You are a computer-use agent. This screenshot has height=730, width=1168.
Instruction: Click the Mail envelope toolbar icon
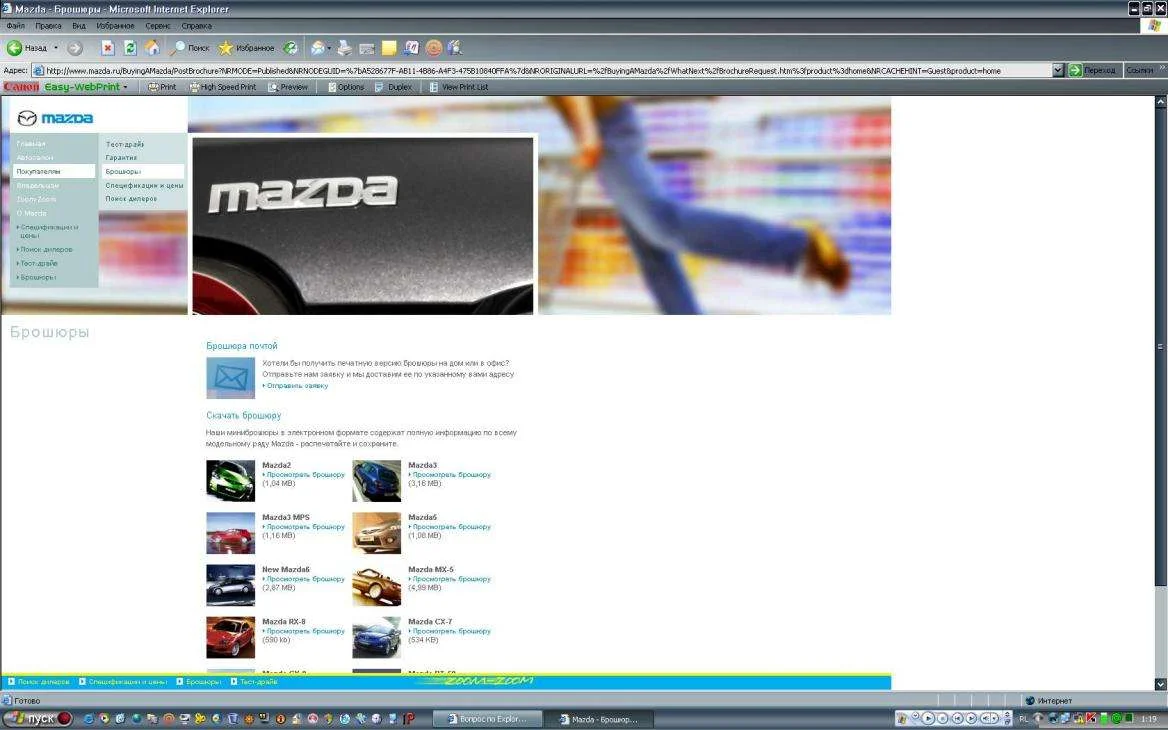(x=317, y=48)
